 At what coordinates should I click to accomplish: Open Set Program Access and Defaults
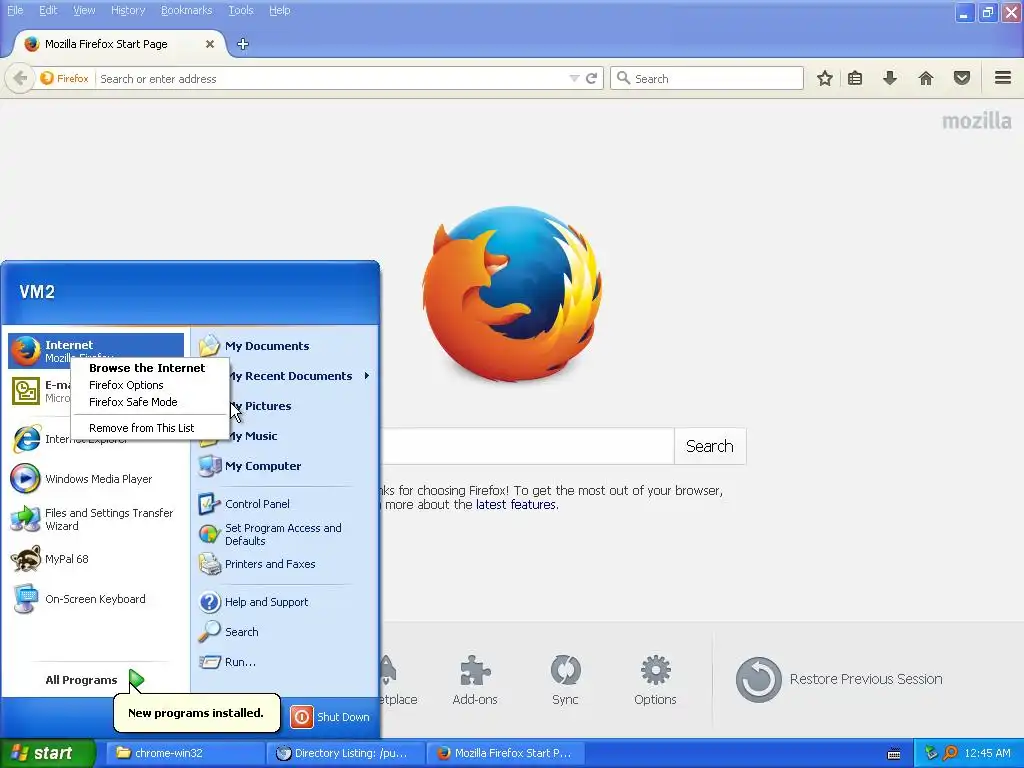click(x=285, y=534)
